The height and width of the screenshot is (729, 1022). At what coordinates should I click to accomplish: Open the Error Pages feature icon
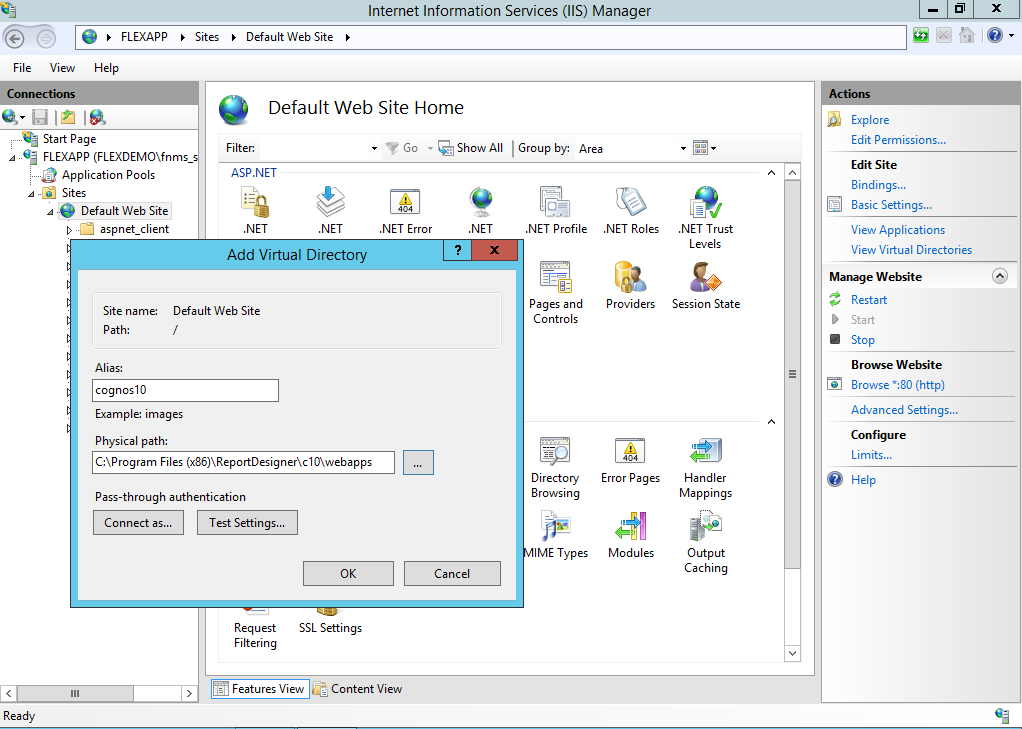click(630, 460)
